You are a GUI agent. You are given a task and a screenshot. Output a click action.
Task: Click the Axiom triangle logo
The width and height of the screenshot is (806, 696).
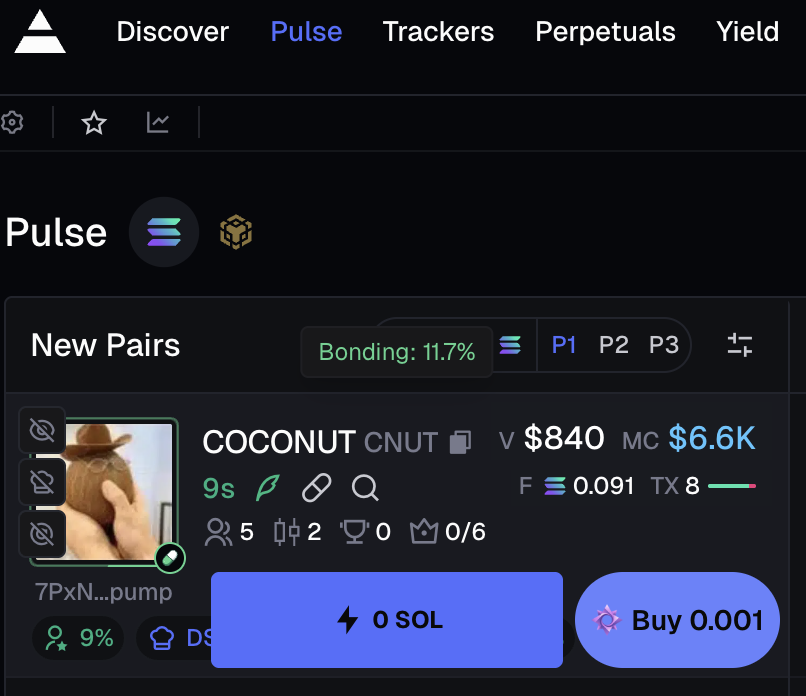[40, 32]
